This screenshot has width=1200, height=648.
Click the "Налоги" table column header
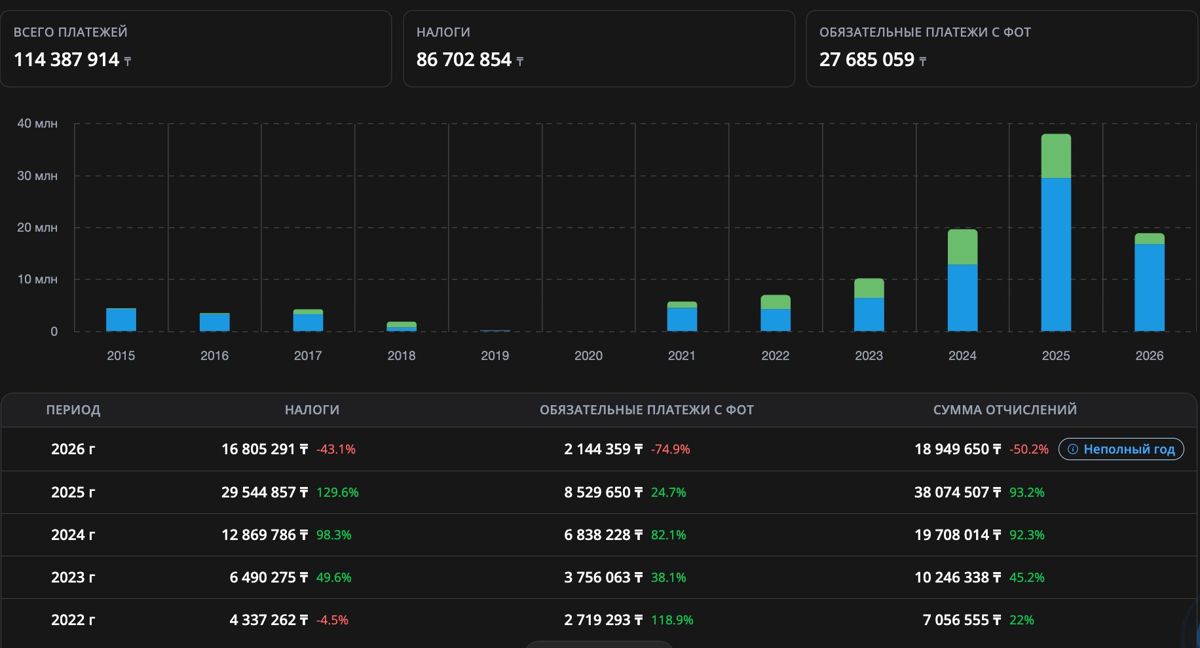312,410
